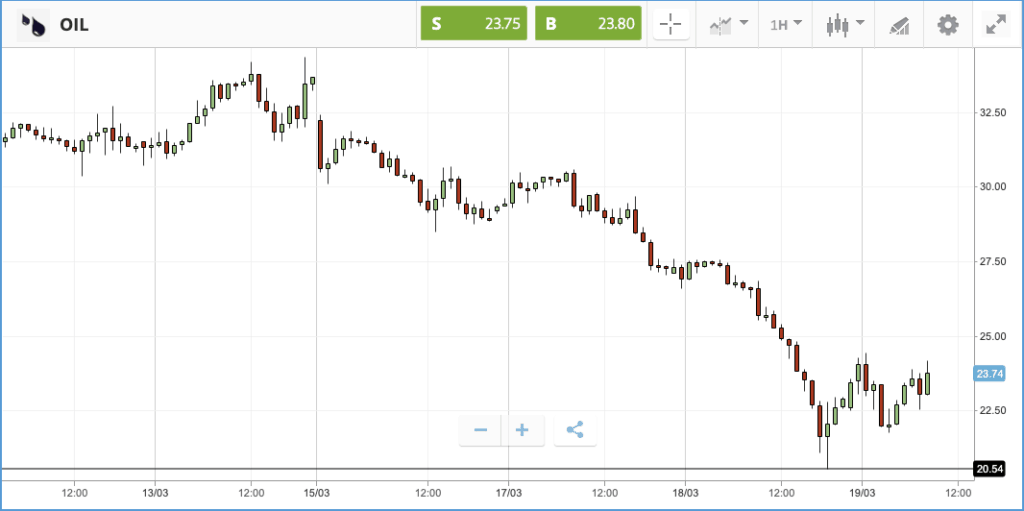Expand chart to fullscreen

point(996,25)
